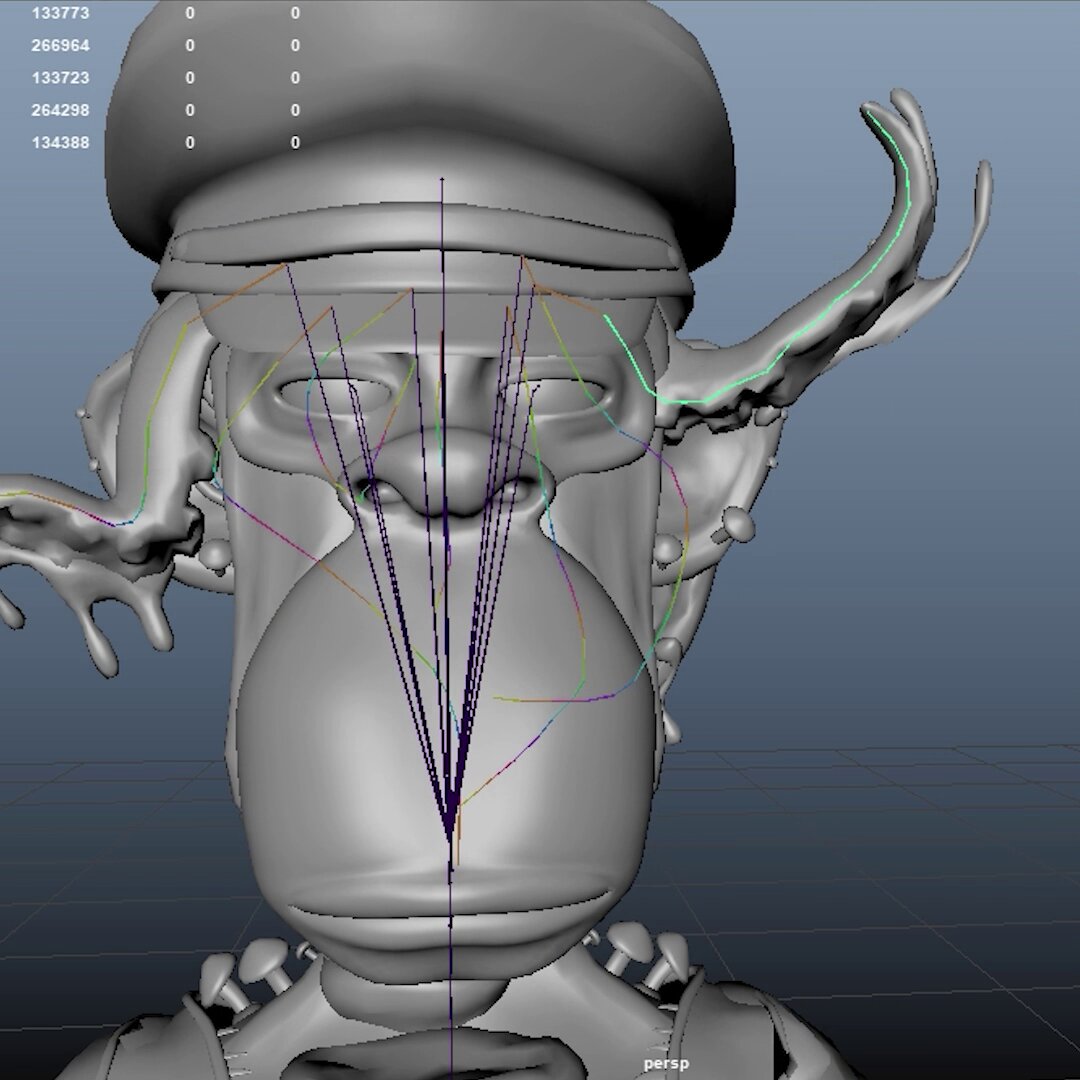The height and width of the screenshot is (1080, 1080).
Task: Select the character's nose in viewport
Action: coord(448,475)
